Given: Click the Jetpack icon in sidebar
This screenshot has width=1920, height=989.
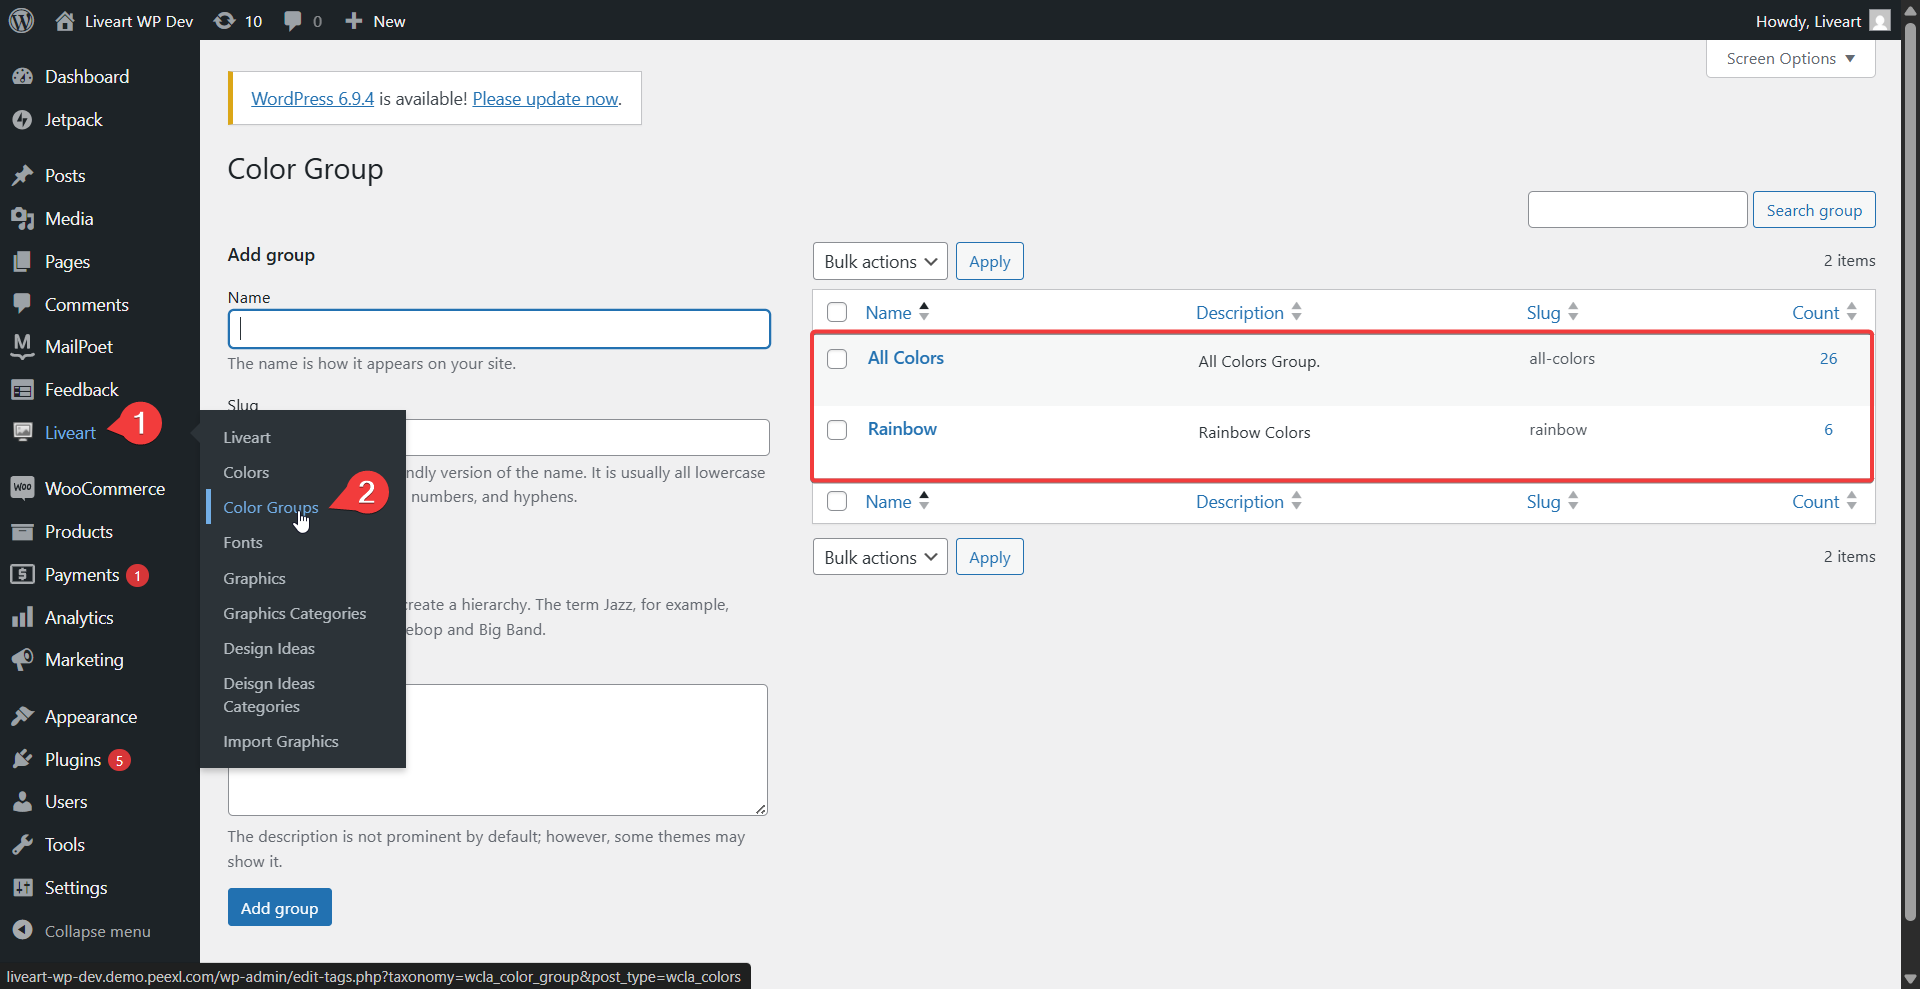Looking at the screenshot, I should point(22,120).
